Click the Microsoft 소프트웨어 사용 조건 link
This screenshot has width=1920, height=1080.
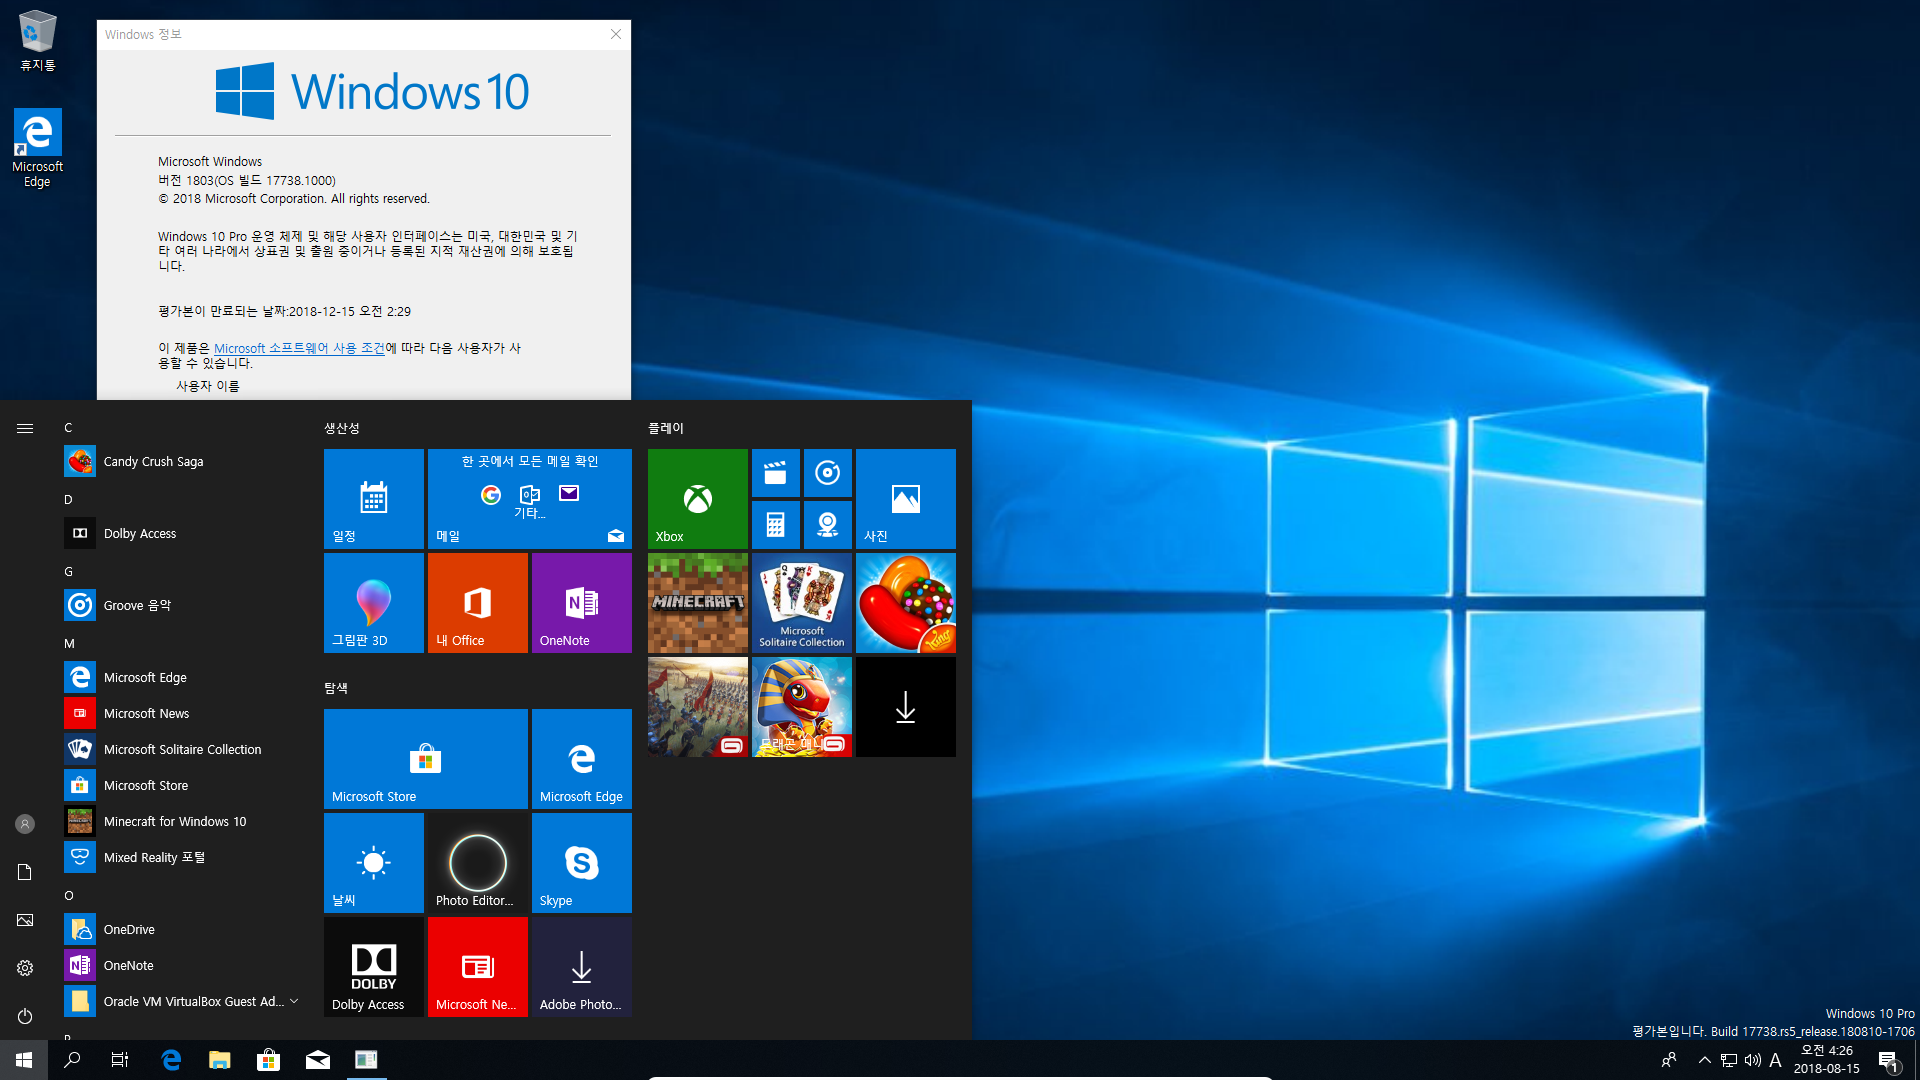pos(299,348)
